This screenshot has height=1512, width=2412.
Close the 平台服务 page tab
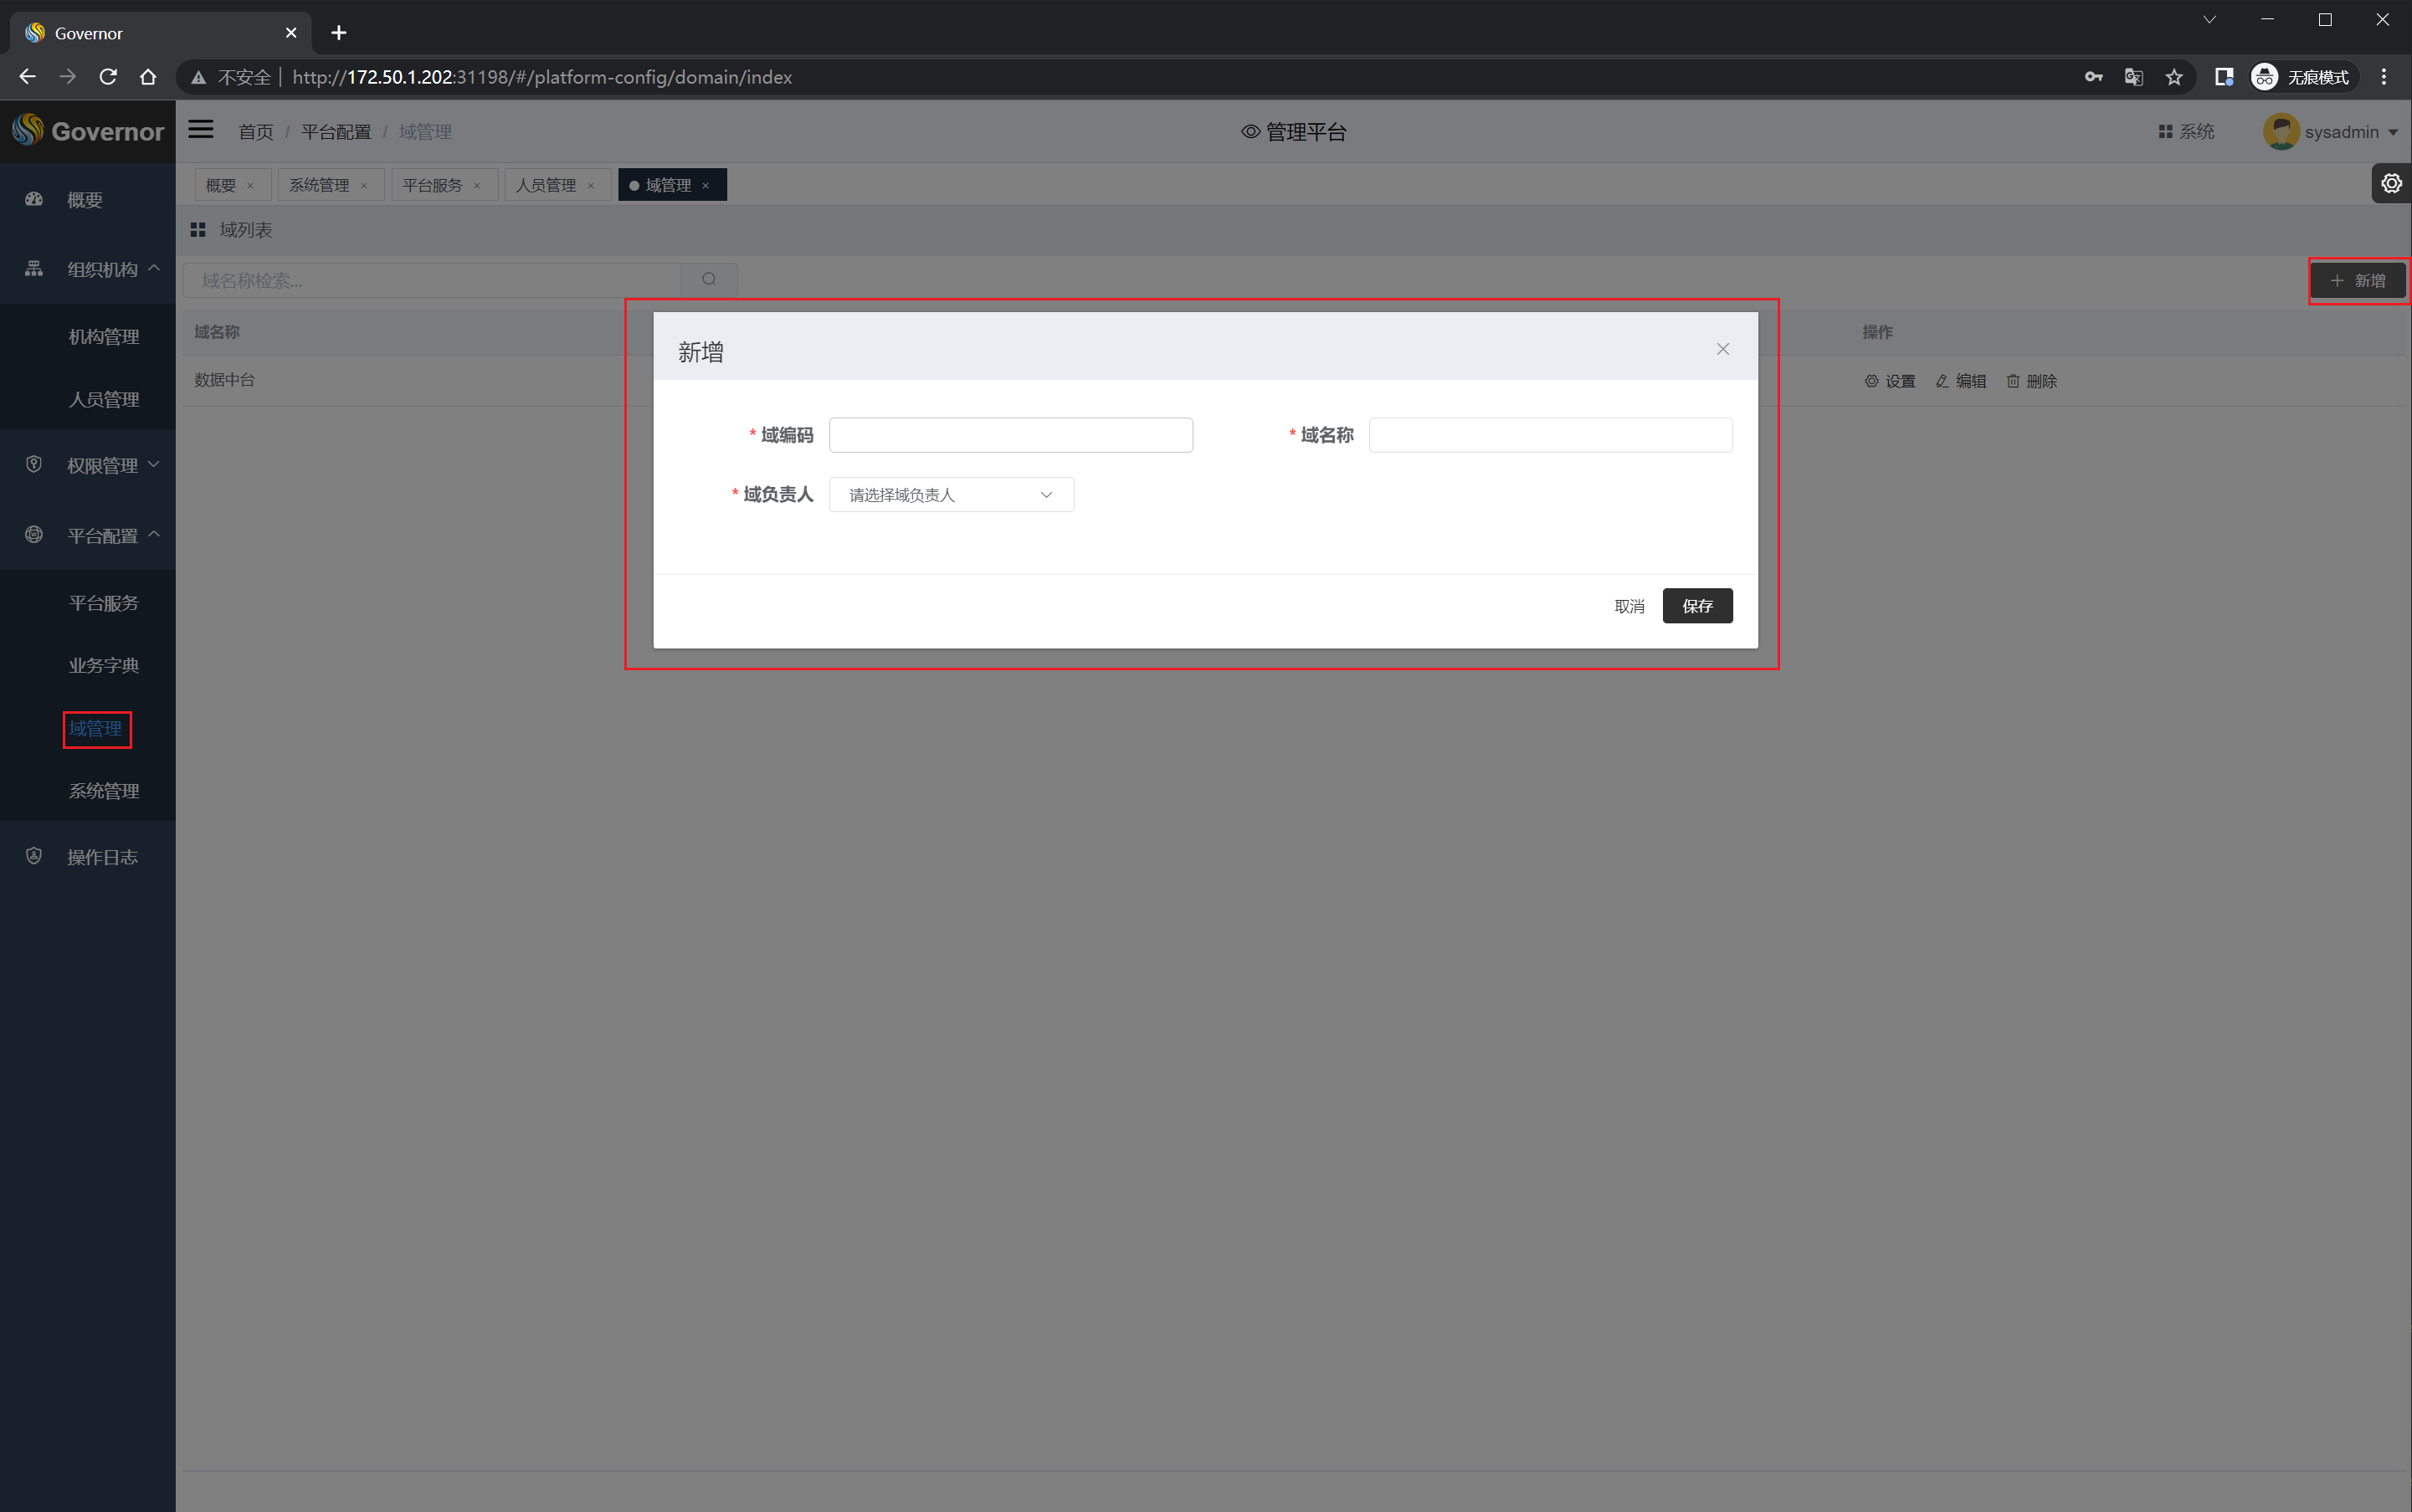click(477, 186)
